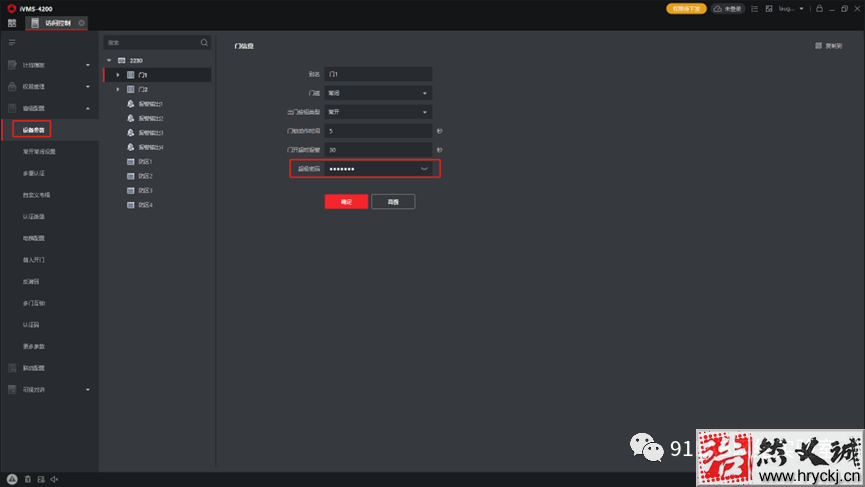865x487 pixels.
Task: Select alarm output 报警输出4
Action: point(151,147)
